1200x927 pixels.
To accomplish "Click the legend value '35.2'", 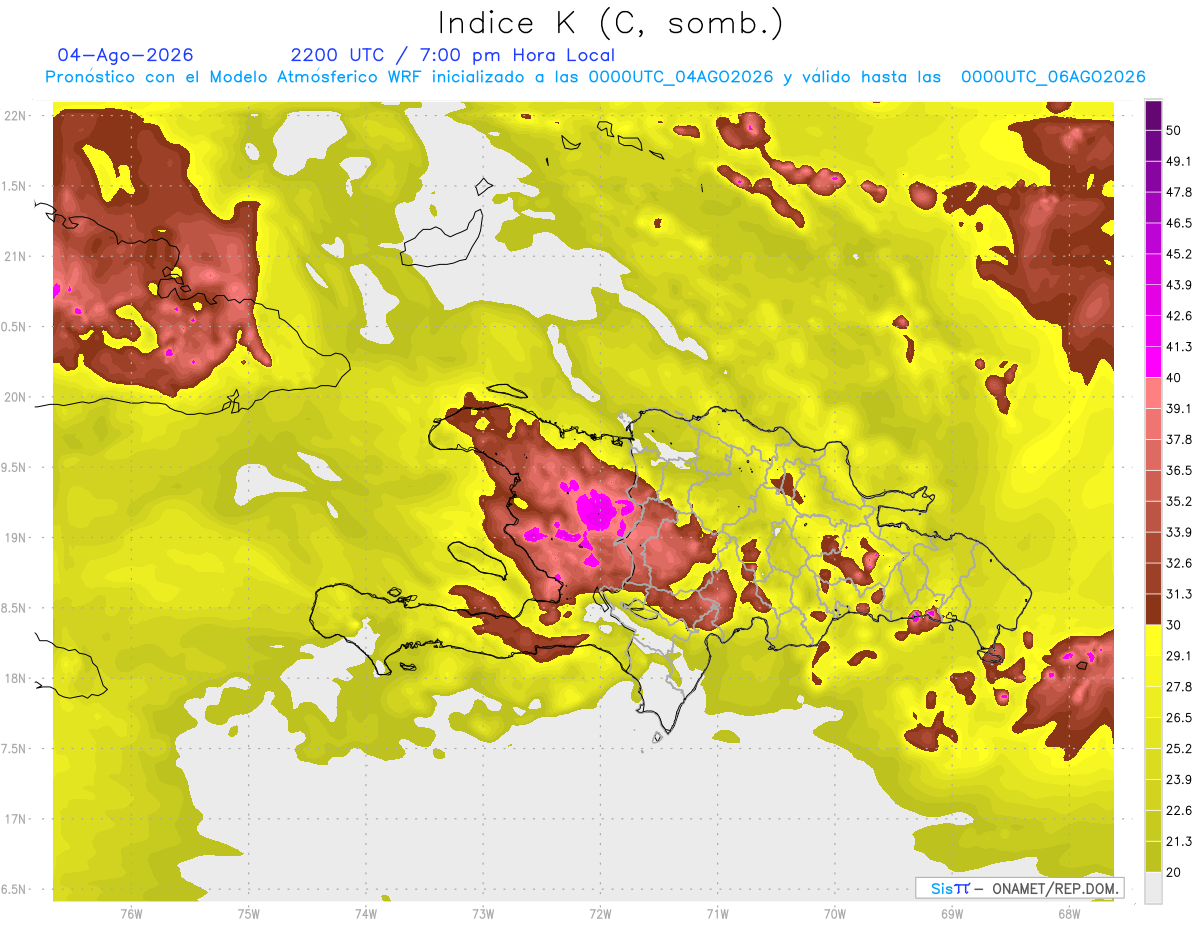I will click(1178, 501).
